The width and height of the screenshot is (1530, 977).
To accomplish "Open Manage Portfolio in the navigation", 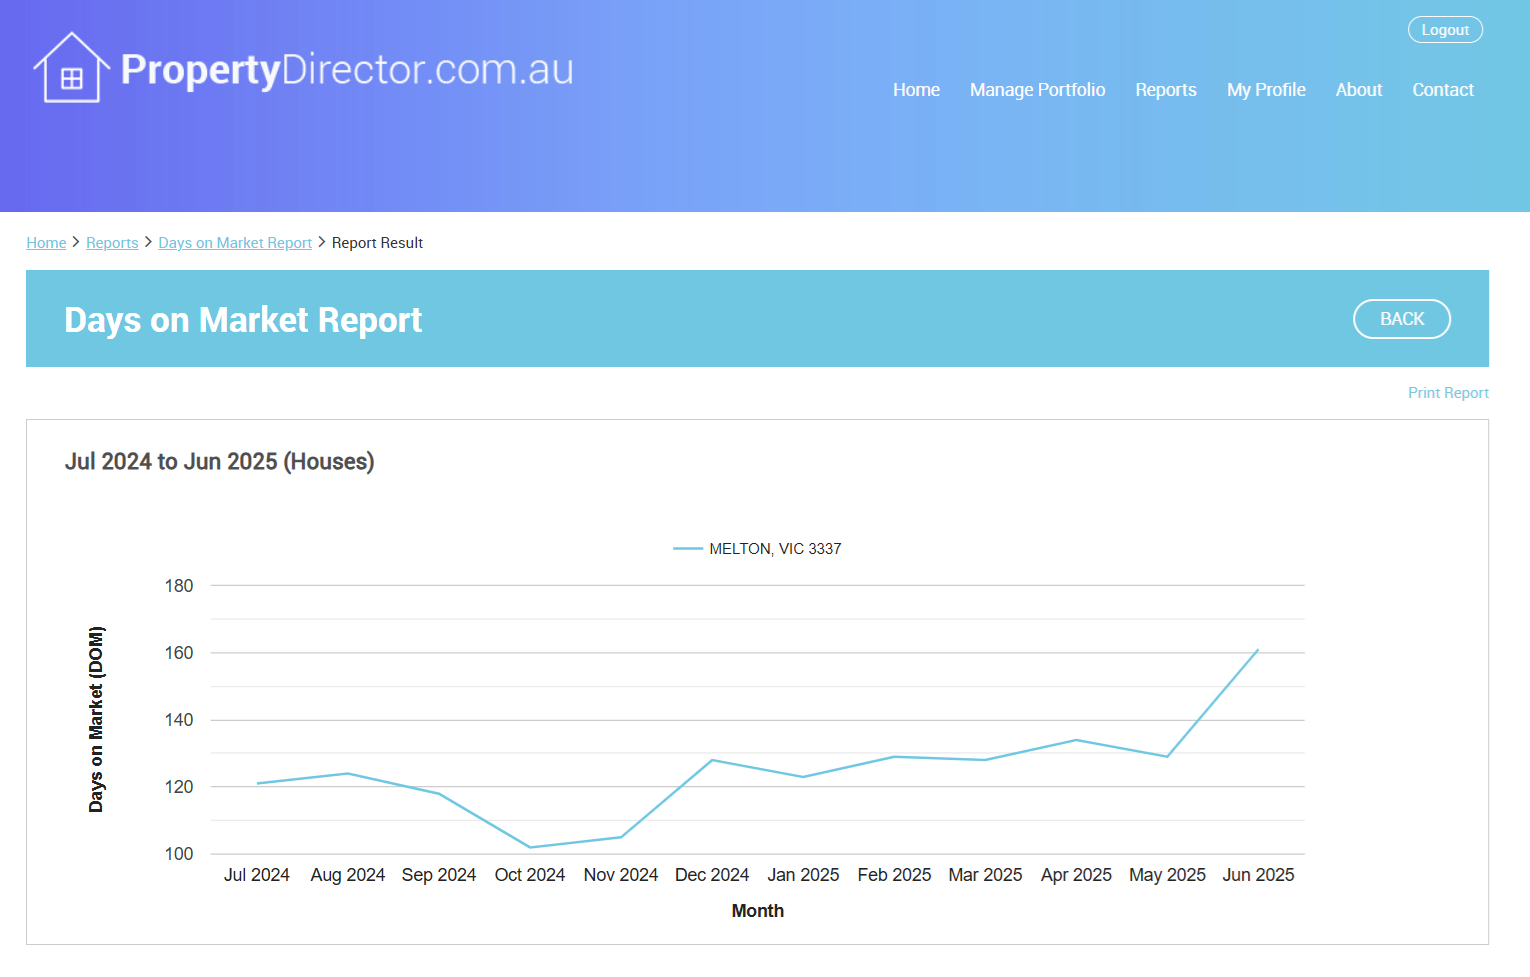I will click(1037, 90).
